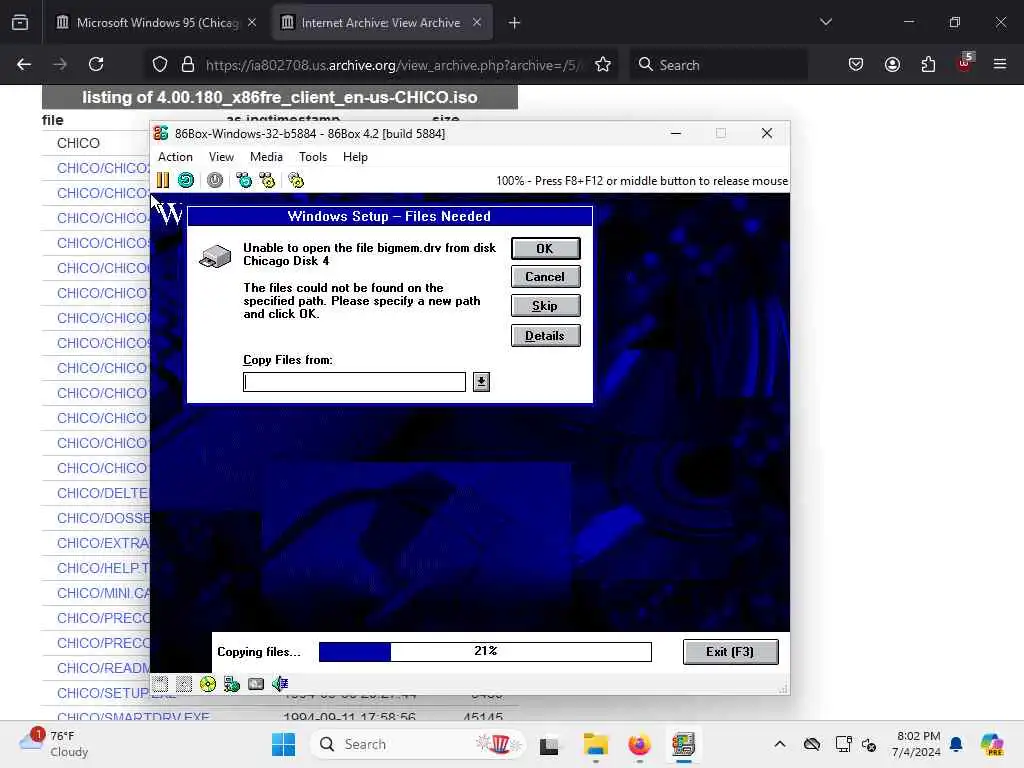Send Ctrl+Alt+Del via 86Box toolbar icon
This screenshot has width=1024, height=768.
click(x=244, y=180)
